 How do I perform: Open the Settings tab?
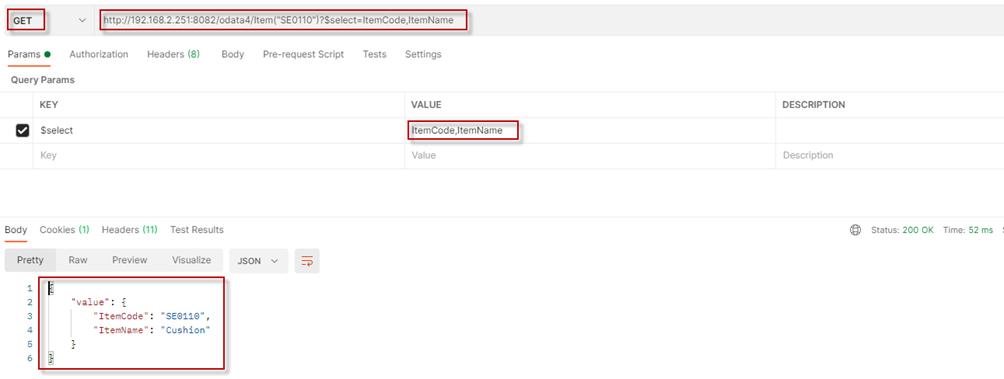click(423, 54)
